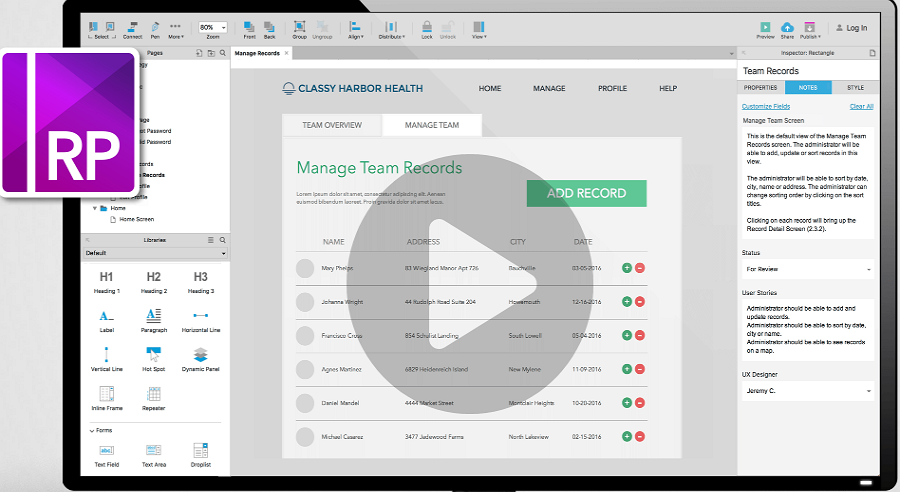Select the Team Overview tab on canvas
The width and height of the screenshot is (900, 492).
(332, 125)
